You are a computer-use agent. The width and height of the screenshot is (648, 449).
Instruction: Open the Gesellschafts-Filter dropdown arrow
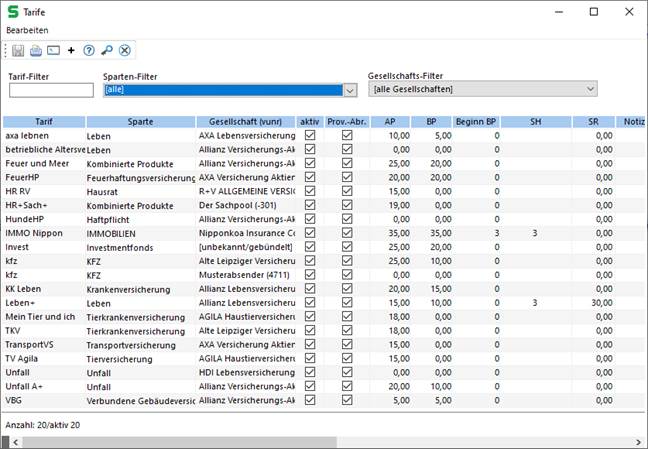(591, 90)
